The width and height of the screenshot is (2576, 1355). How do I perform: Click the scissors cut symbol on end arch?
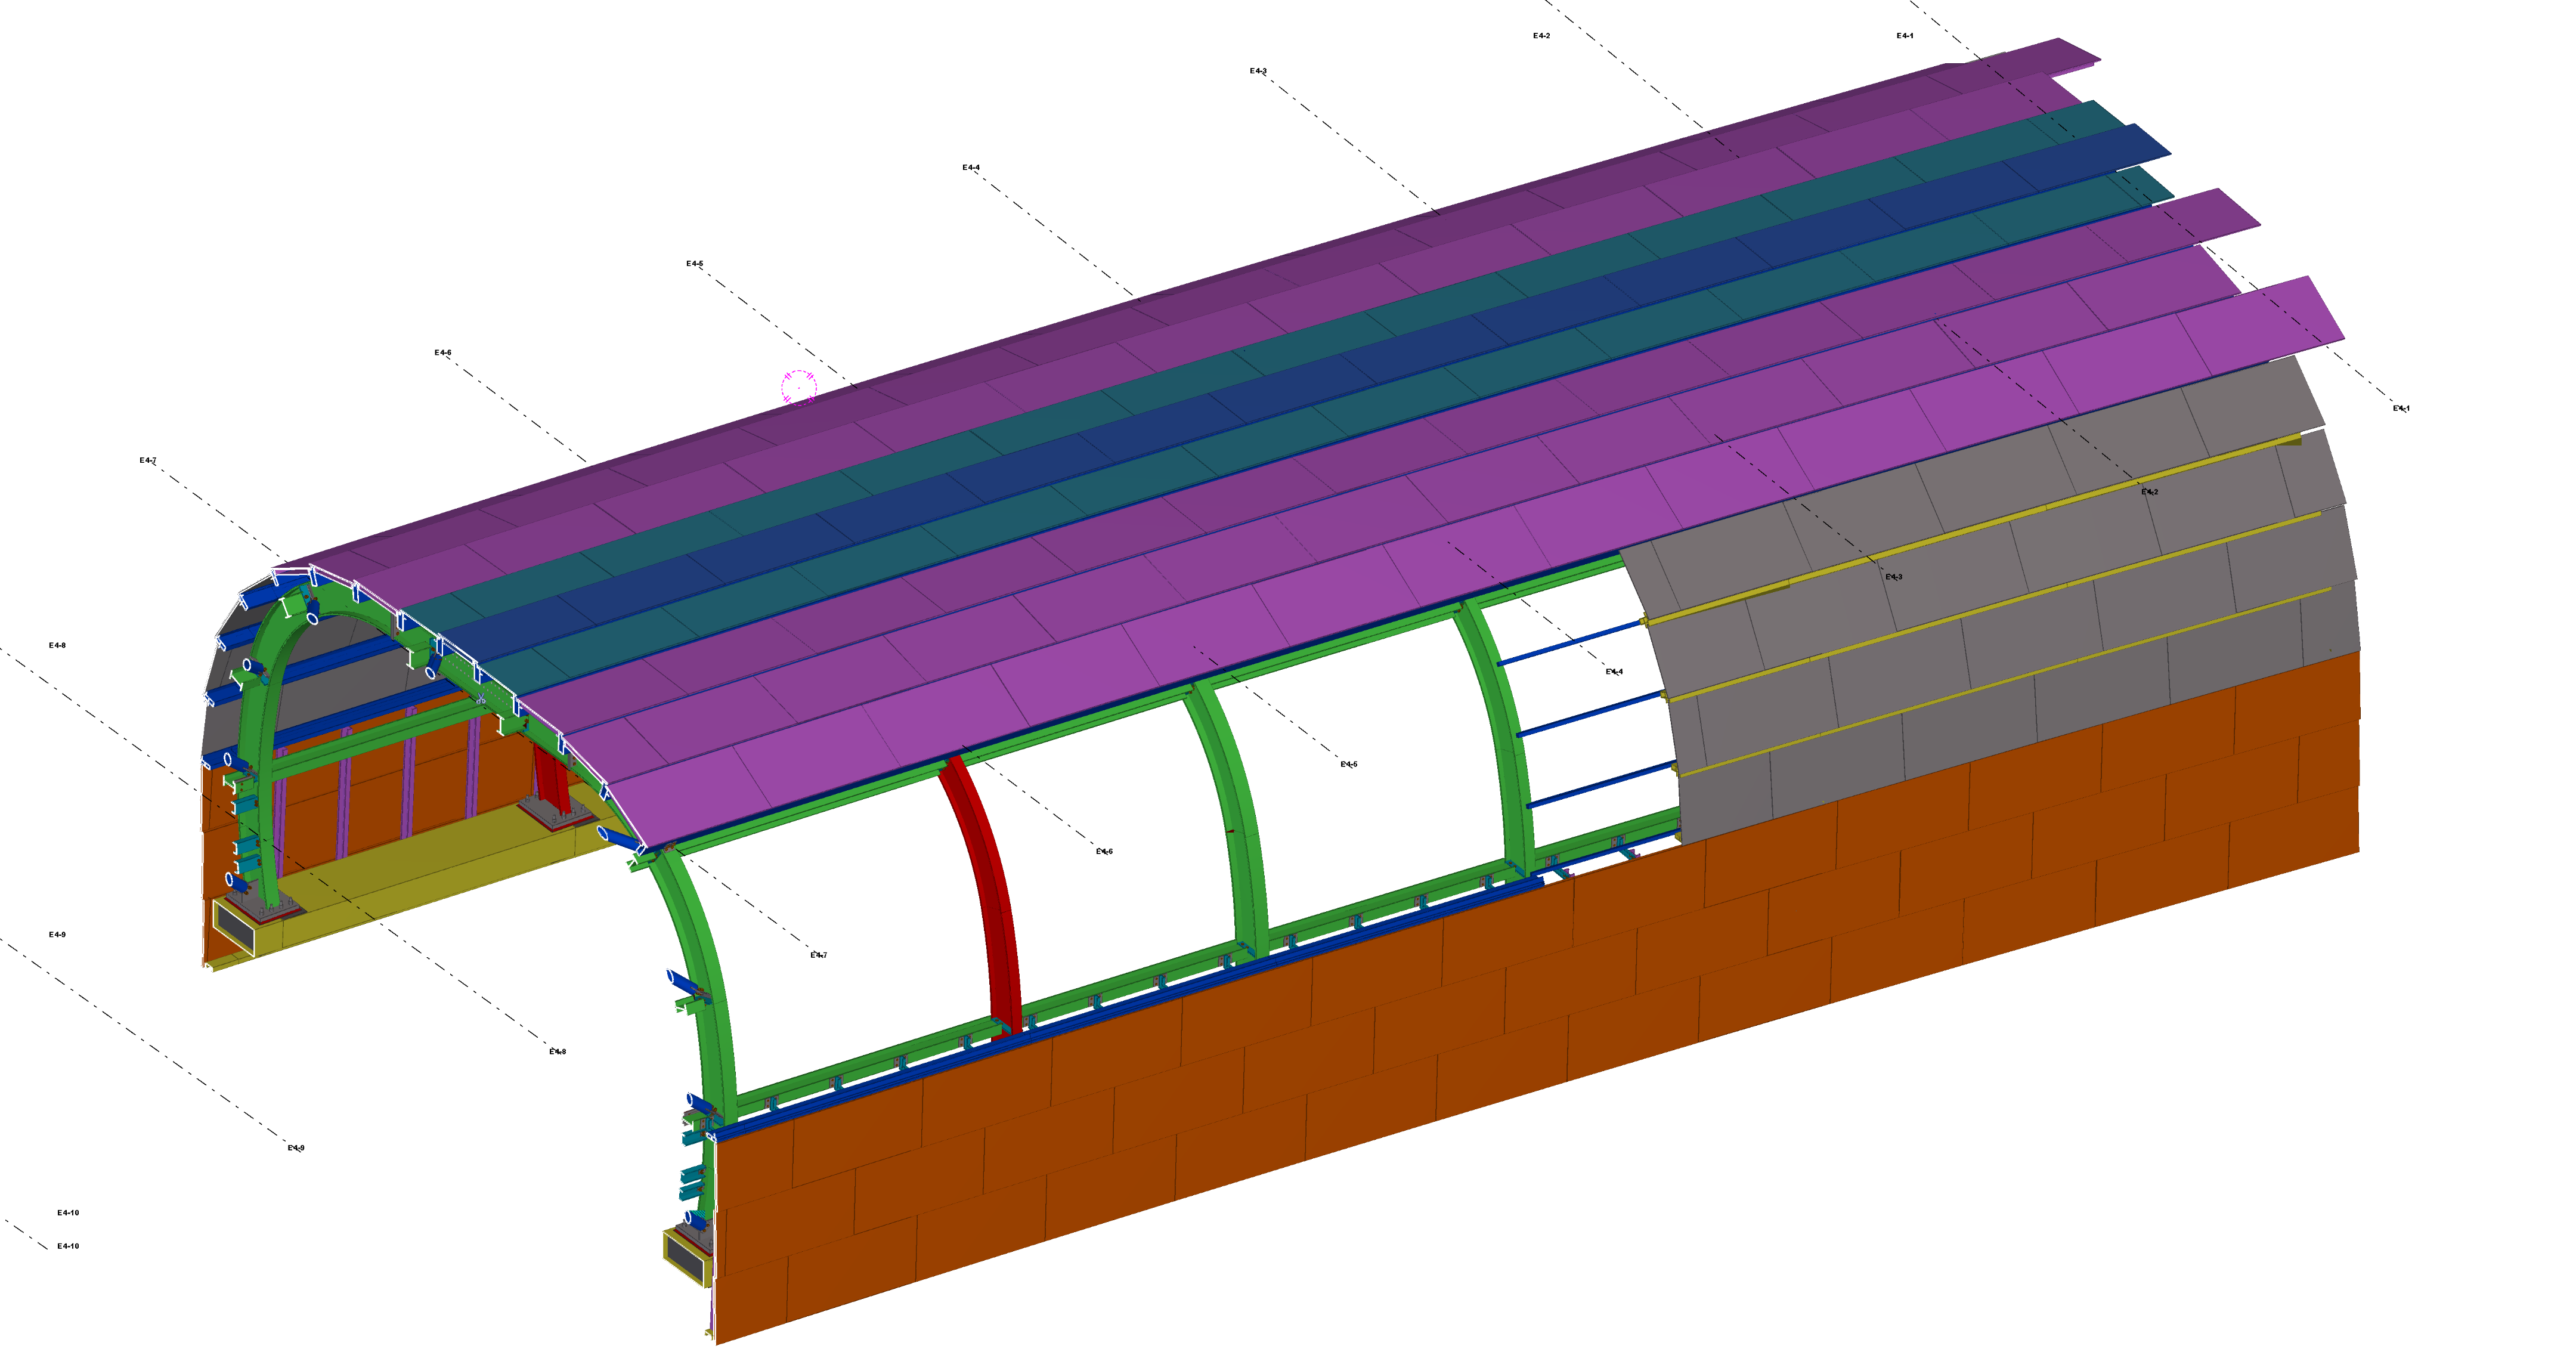(481, 699)
